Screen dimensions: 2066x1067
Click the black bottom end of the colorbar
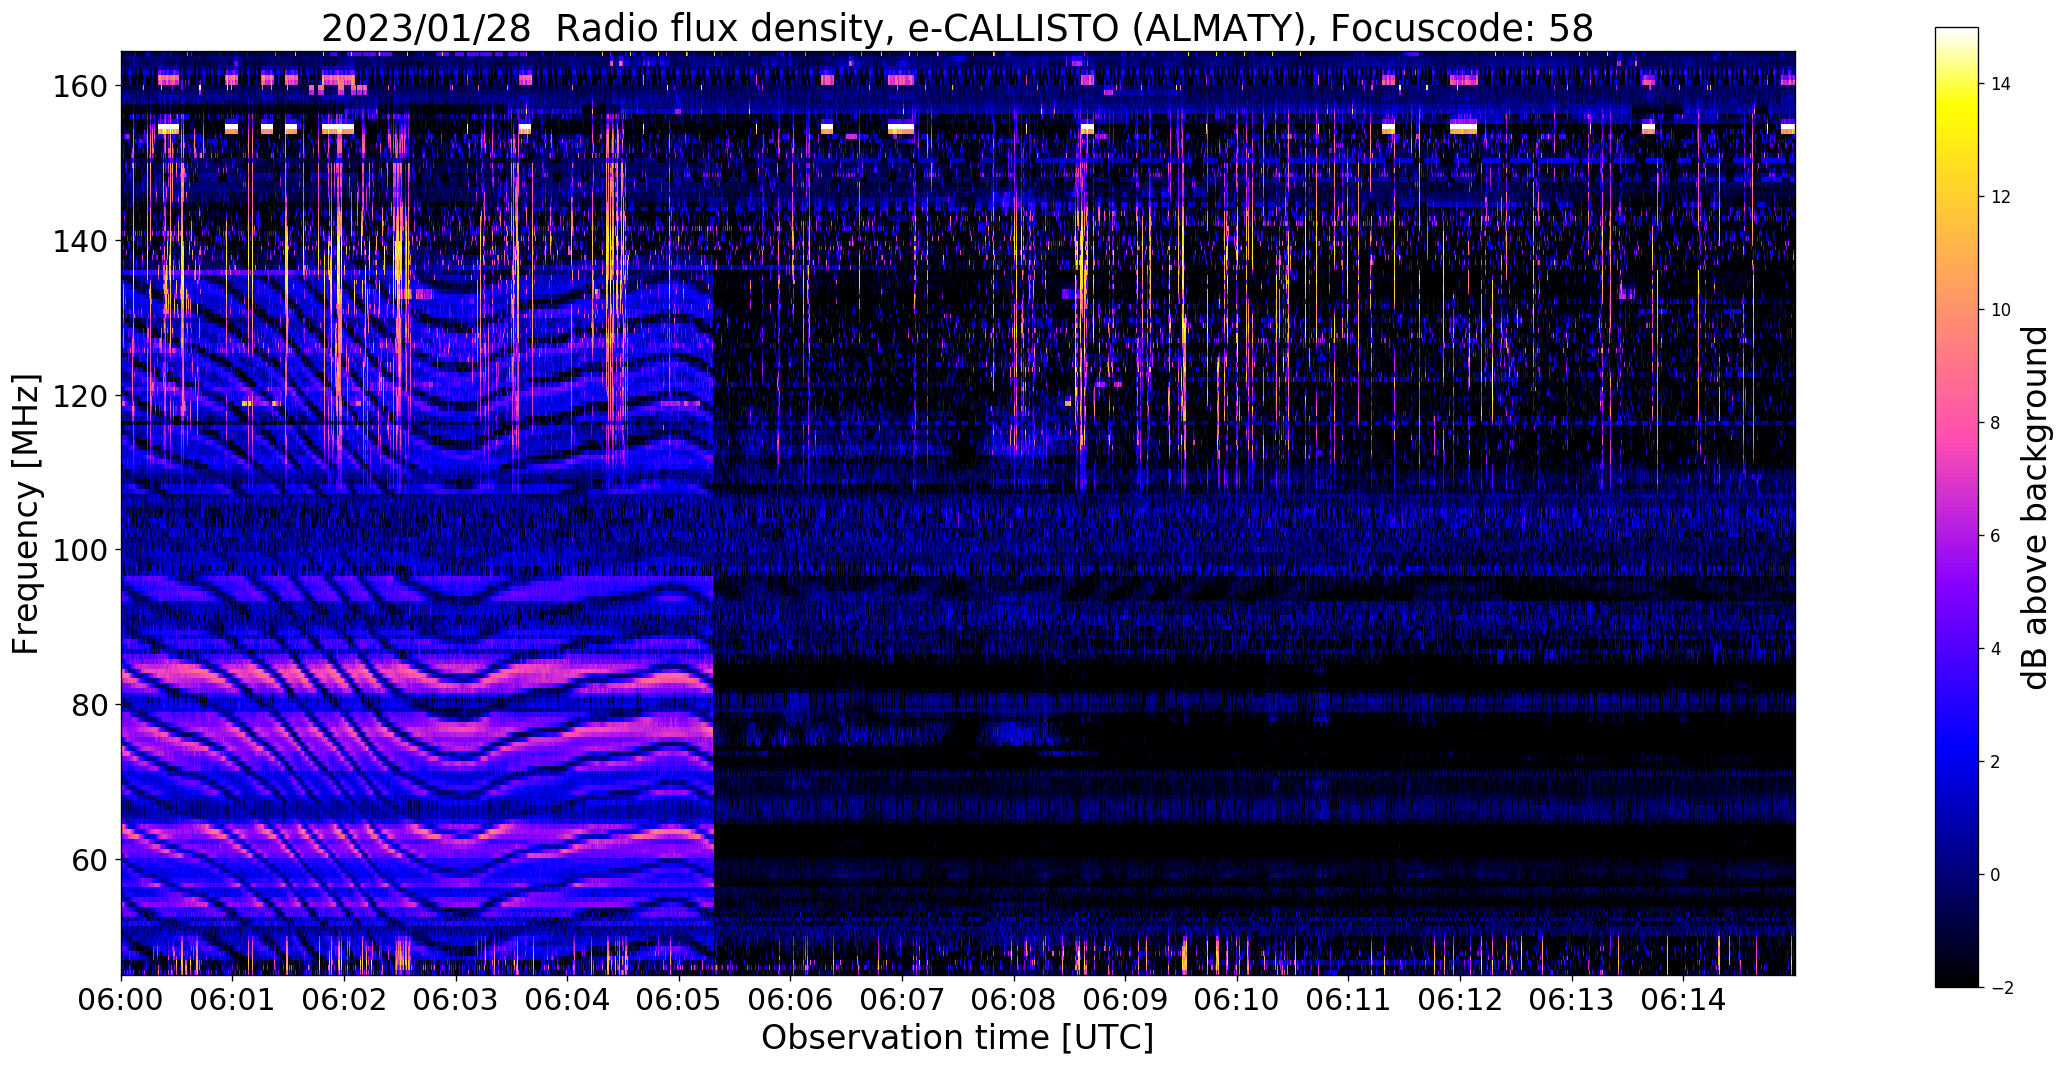(1957, 980)
